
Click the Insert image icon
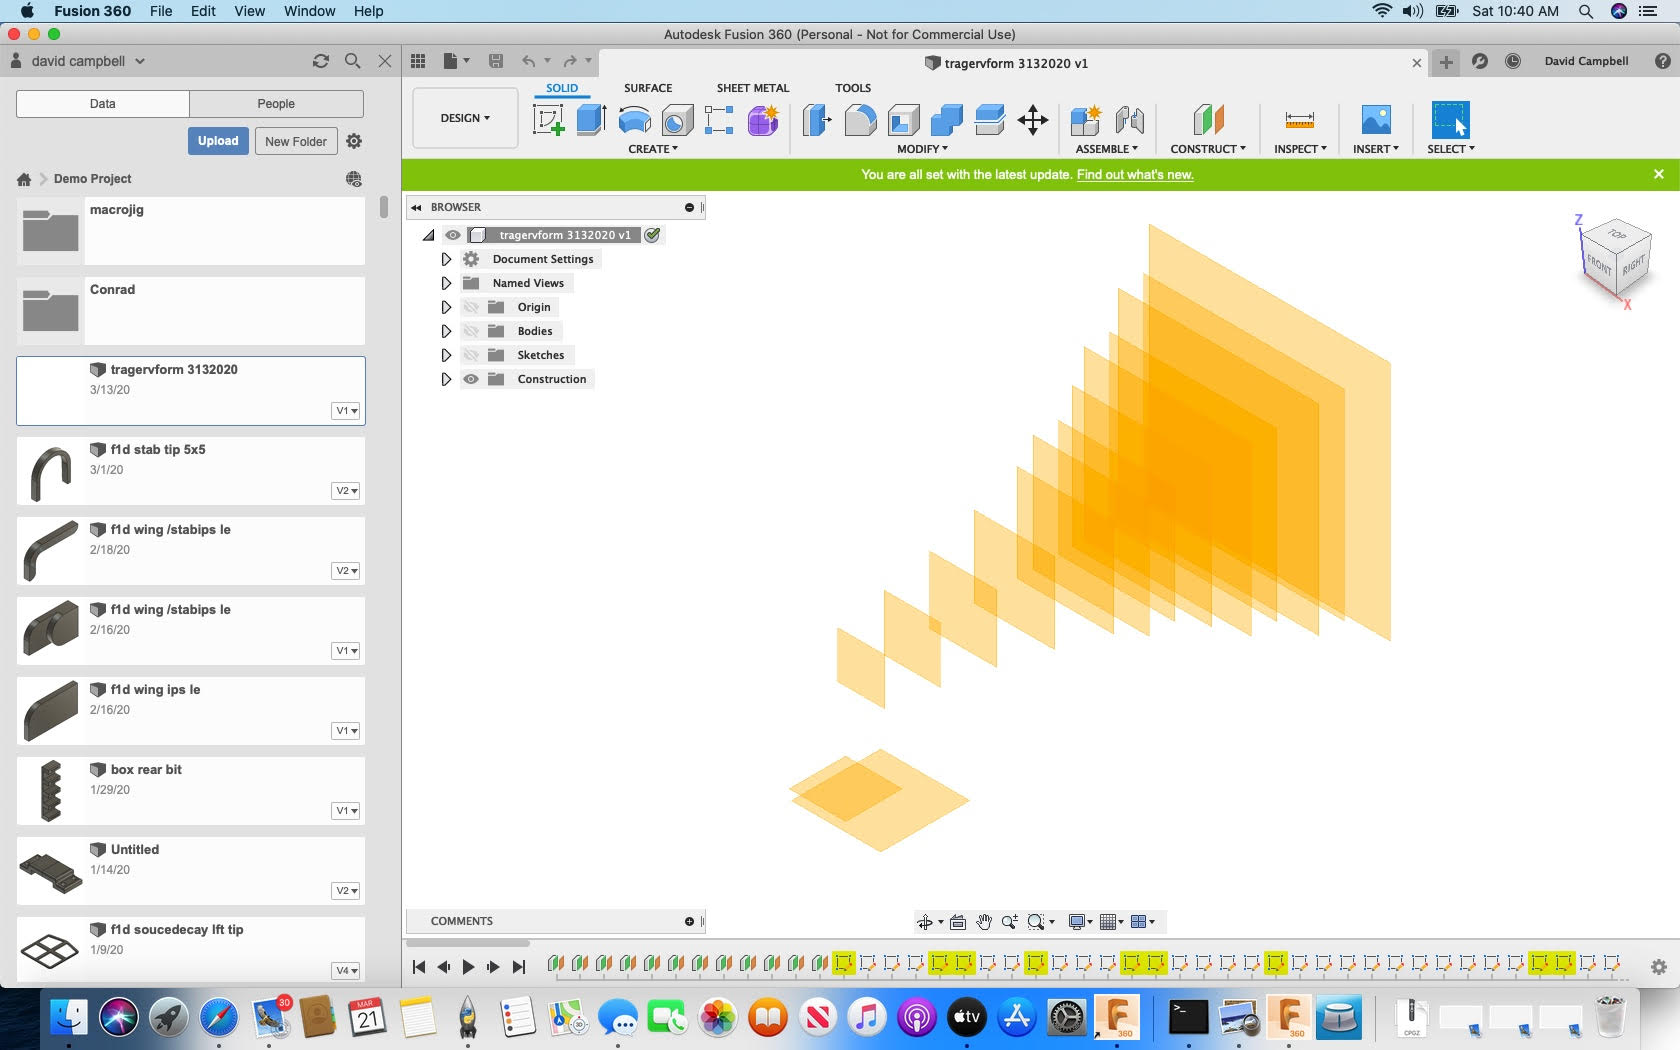[1376, 120]
